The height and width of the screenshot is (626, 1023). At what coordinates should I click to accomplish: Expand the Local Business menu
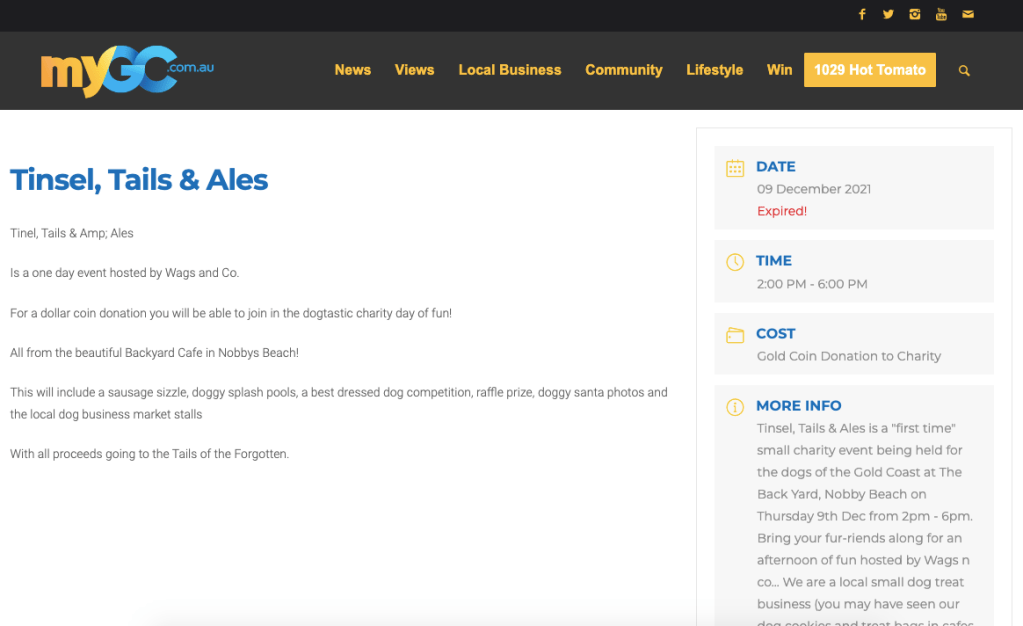(x=509, y=70)
